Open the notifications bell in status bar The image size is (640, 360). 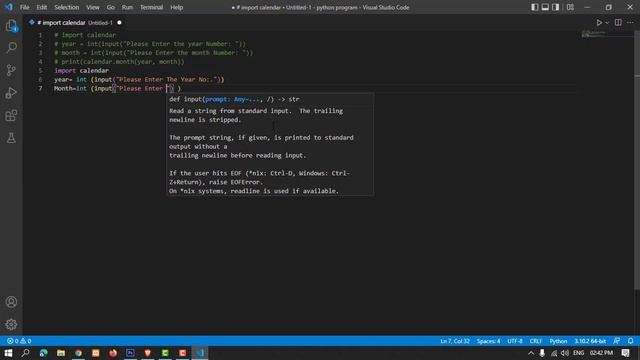click(x=630, y=341)
